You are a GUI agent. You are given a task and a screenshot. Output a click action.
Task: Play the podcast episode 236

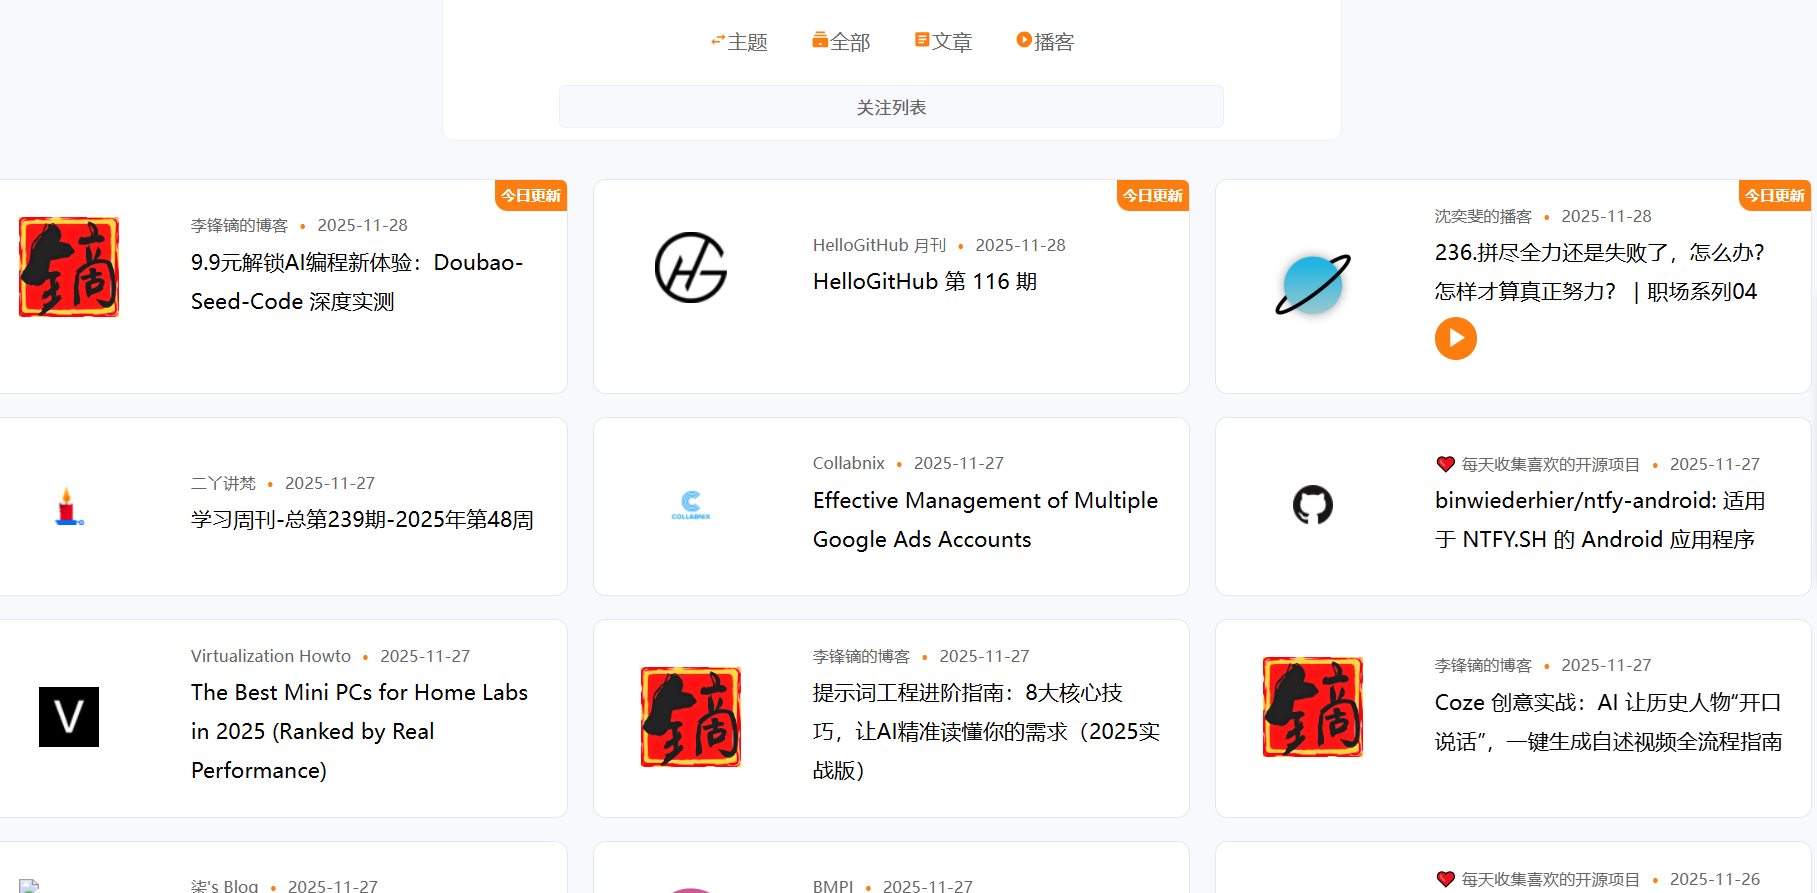pos(1455,338)
